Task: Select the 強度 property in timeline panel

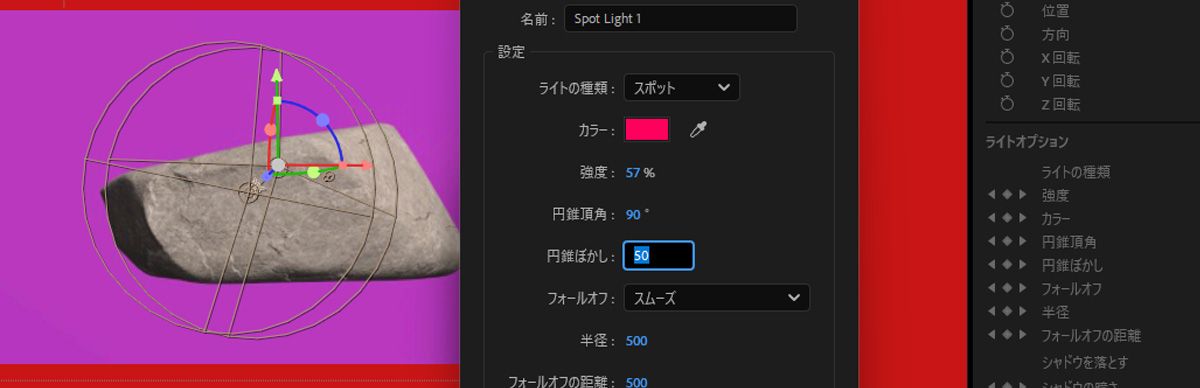Action: click(x=1055, y=195)
